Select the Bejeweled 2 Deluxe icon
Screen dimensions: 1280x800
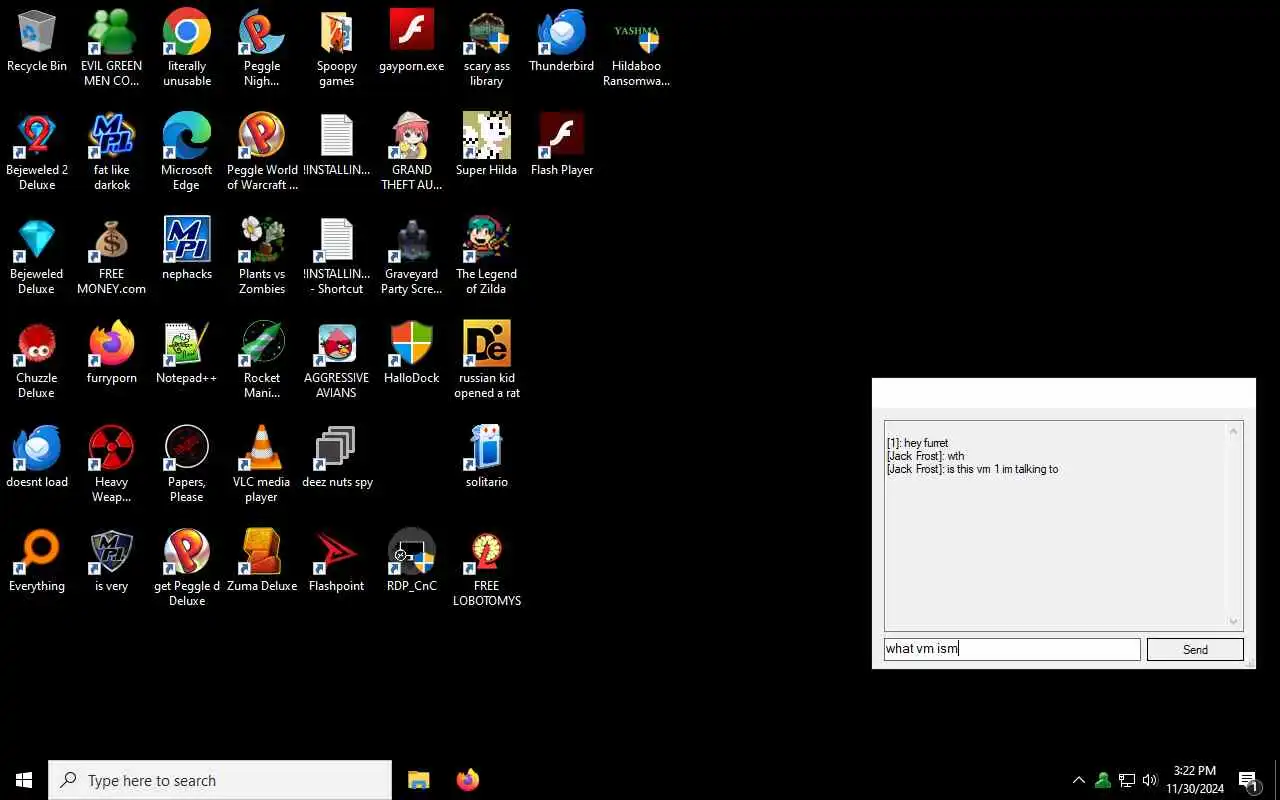point(37,152)
